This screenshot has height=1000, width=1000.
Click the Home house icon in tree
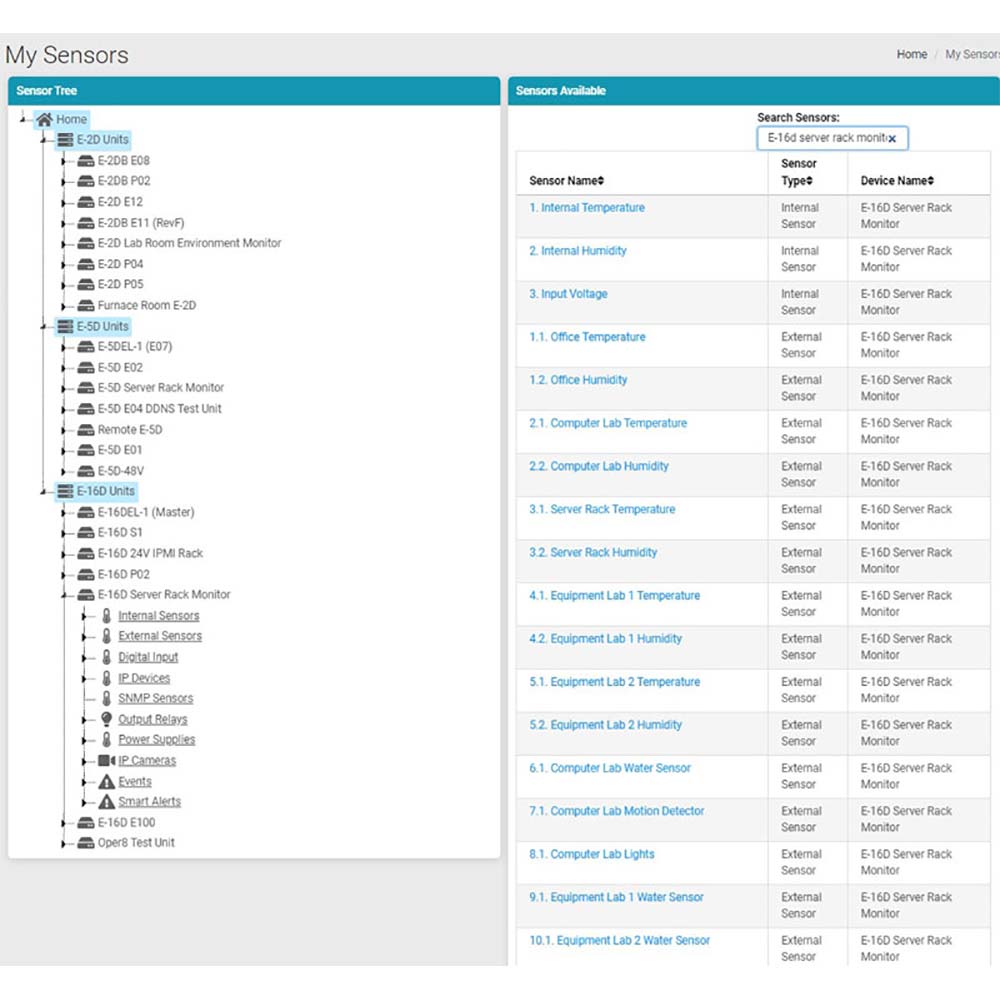coord(44,119)
